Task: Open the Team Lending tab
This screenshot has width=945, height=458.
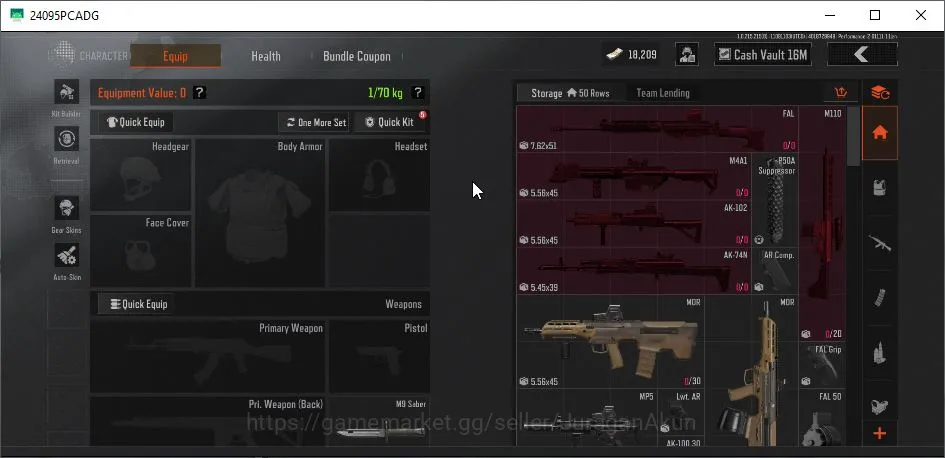Action: click(663, 93)
